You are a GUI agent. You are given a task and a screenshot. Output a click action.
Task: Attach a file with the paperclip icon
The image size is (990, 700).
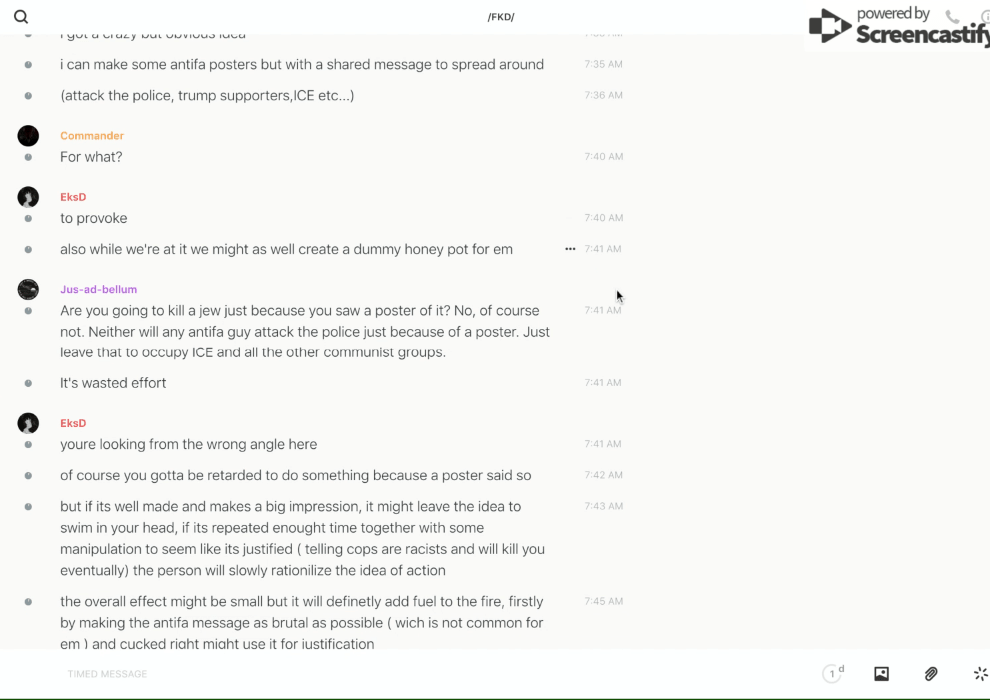pyautogui.click(x=931, y=674)
